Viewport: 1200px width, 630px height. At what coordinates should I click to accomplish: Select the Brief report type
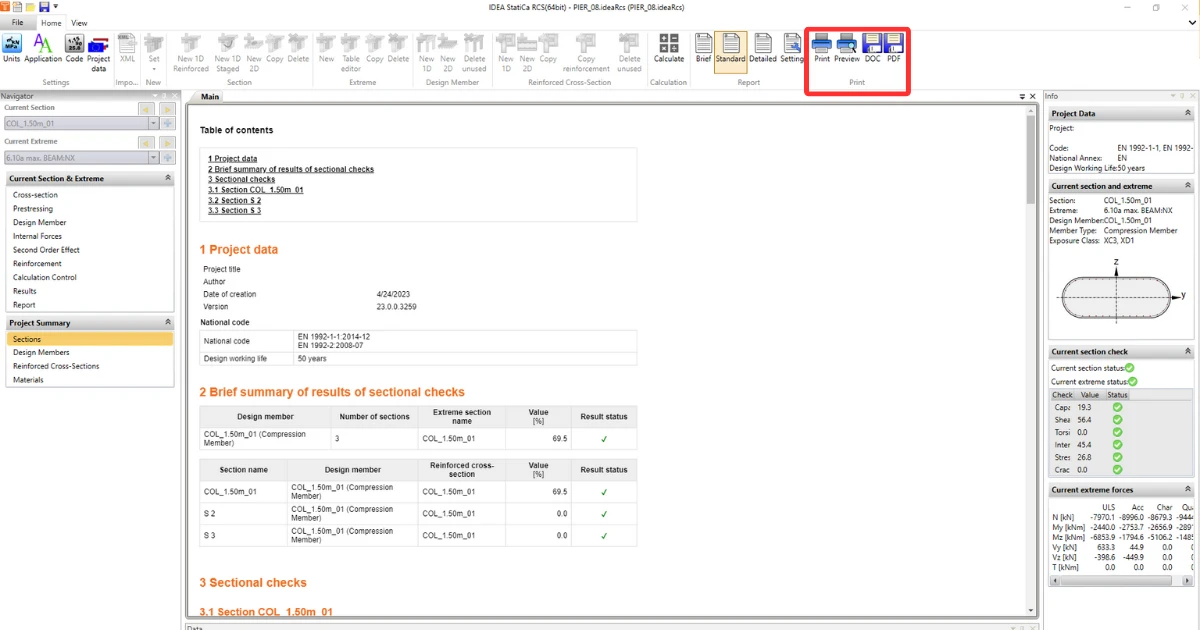[703, 47]
